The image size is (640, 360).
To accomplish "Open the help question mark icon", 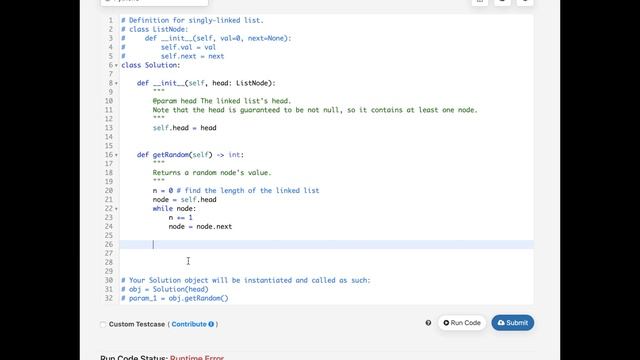I will [428, 323].
